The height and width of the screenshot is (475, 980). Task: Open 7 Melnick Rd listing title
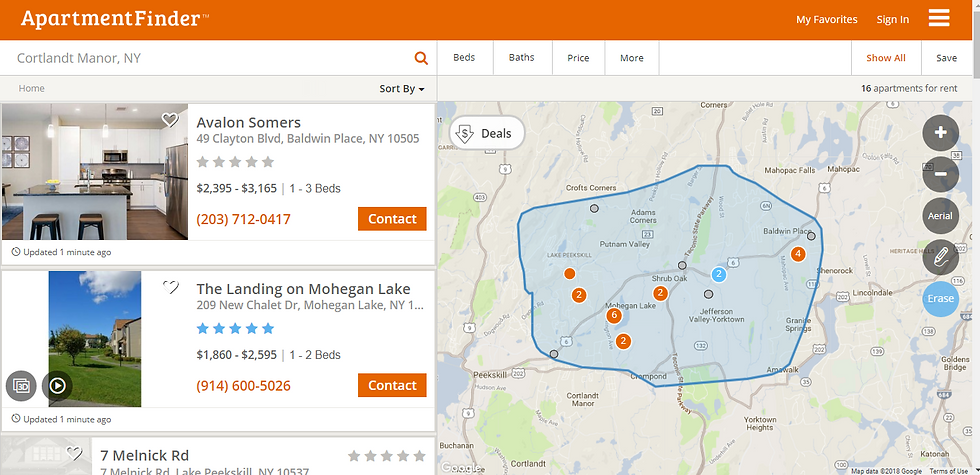[x=144, y=456]
